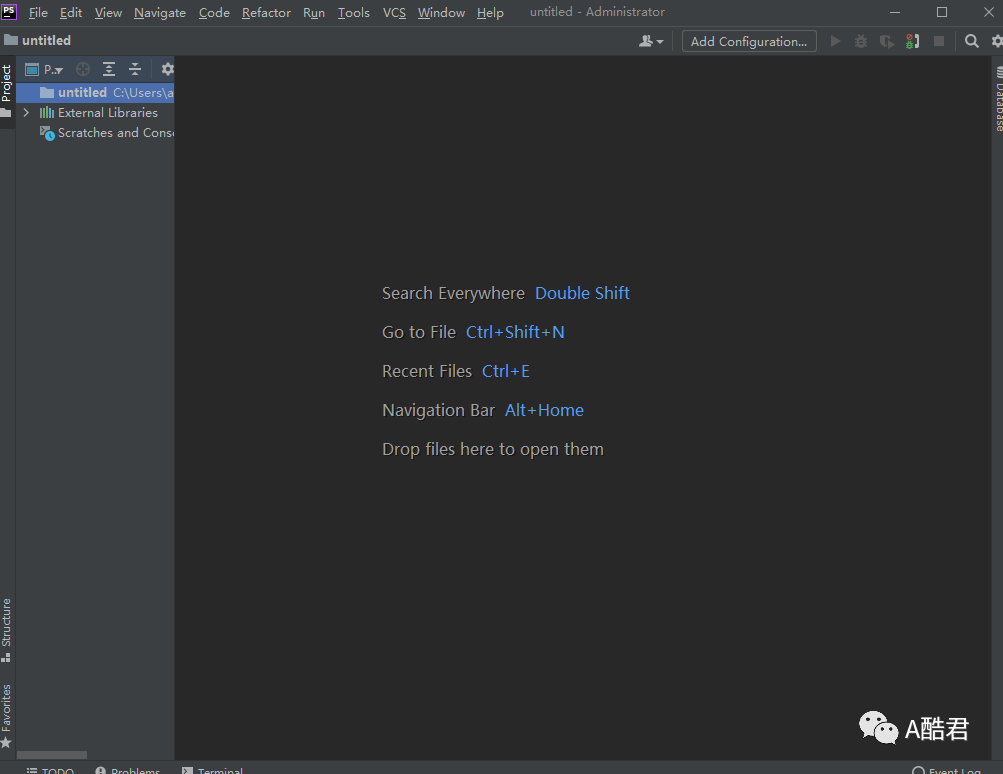Open the Tools menu
Viewport: 1003px width, 774px height.
[354, 12]
